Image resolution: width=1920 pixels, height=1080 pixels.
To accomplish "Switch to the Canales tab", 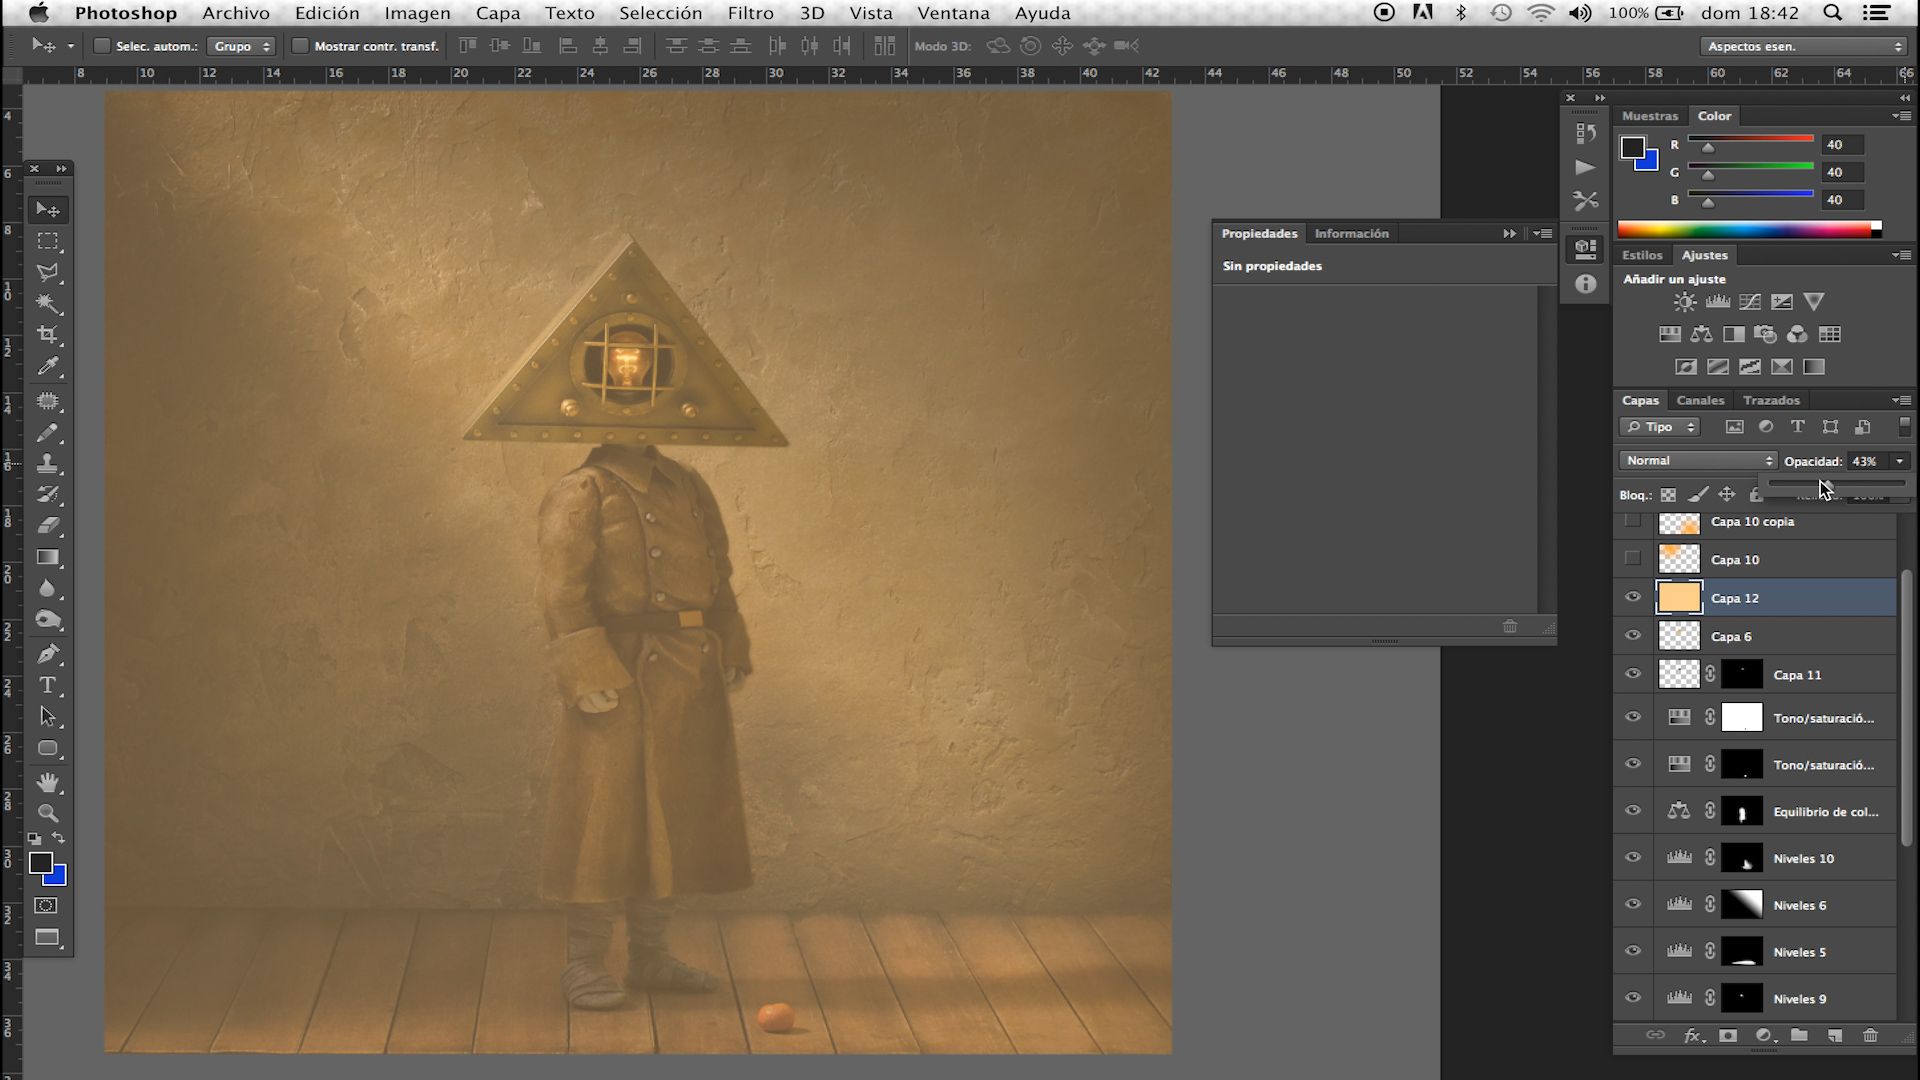I will click(1700, 400).
